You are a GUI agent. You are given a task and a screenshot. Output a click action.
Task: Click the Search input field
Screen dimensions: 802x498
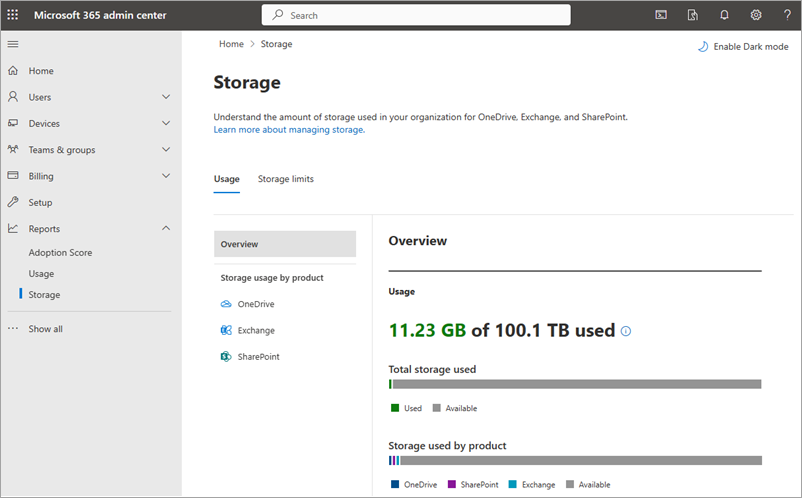416,15
